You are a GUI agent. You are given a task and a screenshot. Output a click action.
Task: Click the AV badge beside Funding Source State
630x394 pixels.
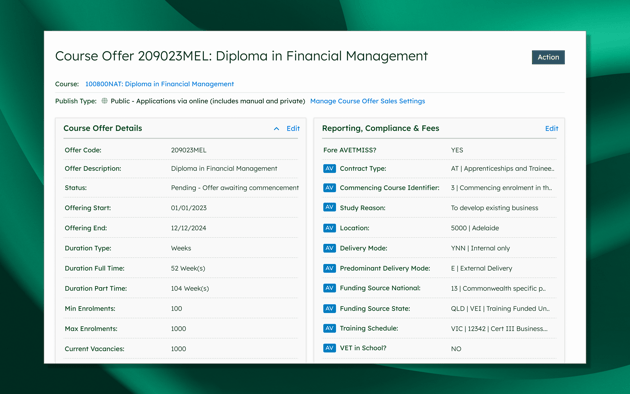[329, 308]
